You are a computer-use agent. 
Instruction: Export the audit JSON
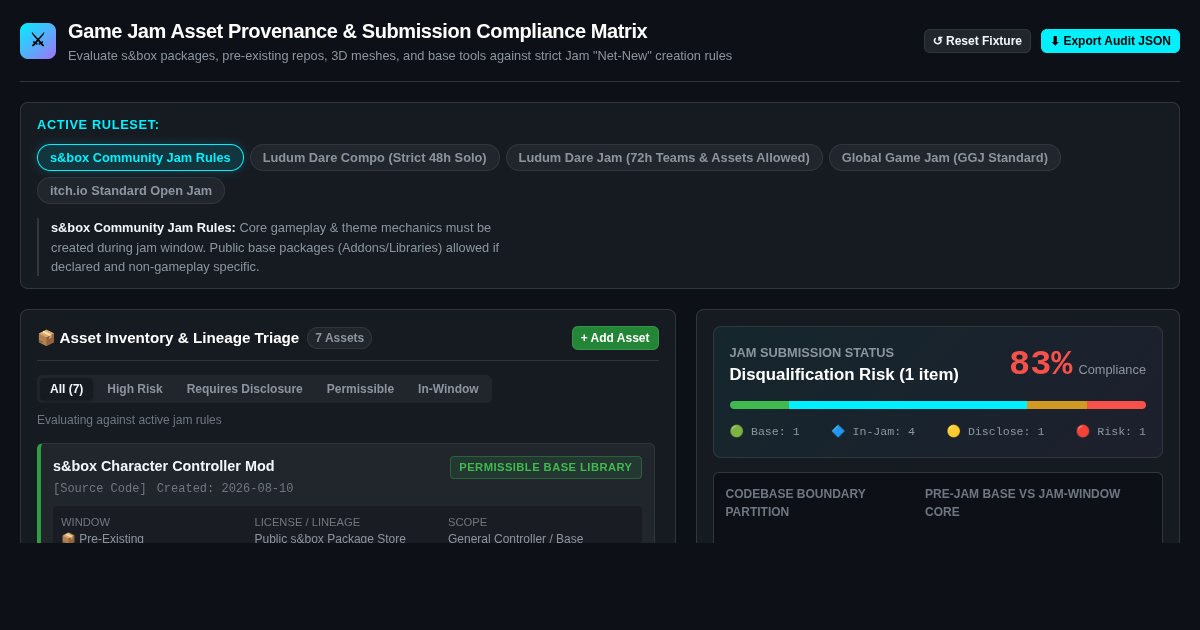click(1110, 41)
